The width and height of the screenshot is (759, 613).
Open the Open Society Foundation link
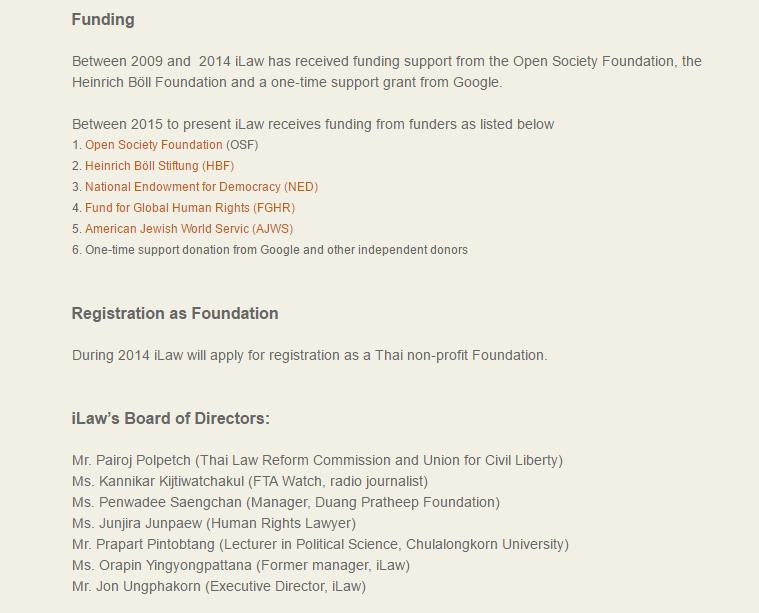coord(153,145)
